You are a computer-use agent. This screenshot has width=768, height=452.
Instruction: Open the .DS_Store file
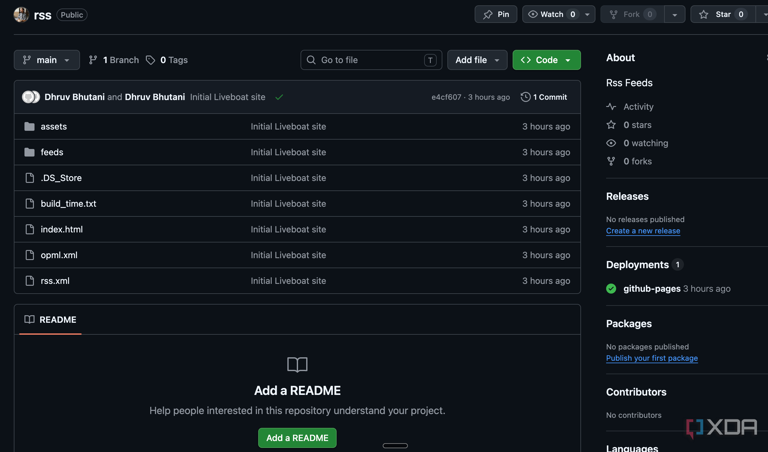click(x=61, y=178)
